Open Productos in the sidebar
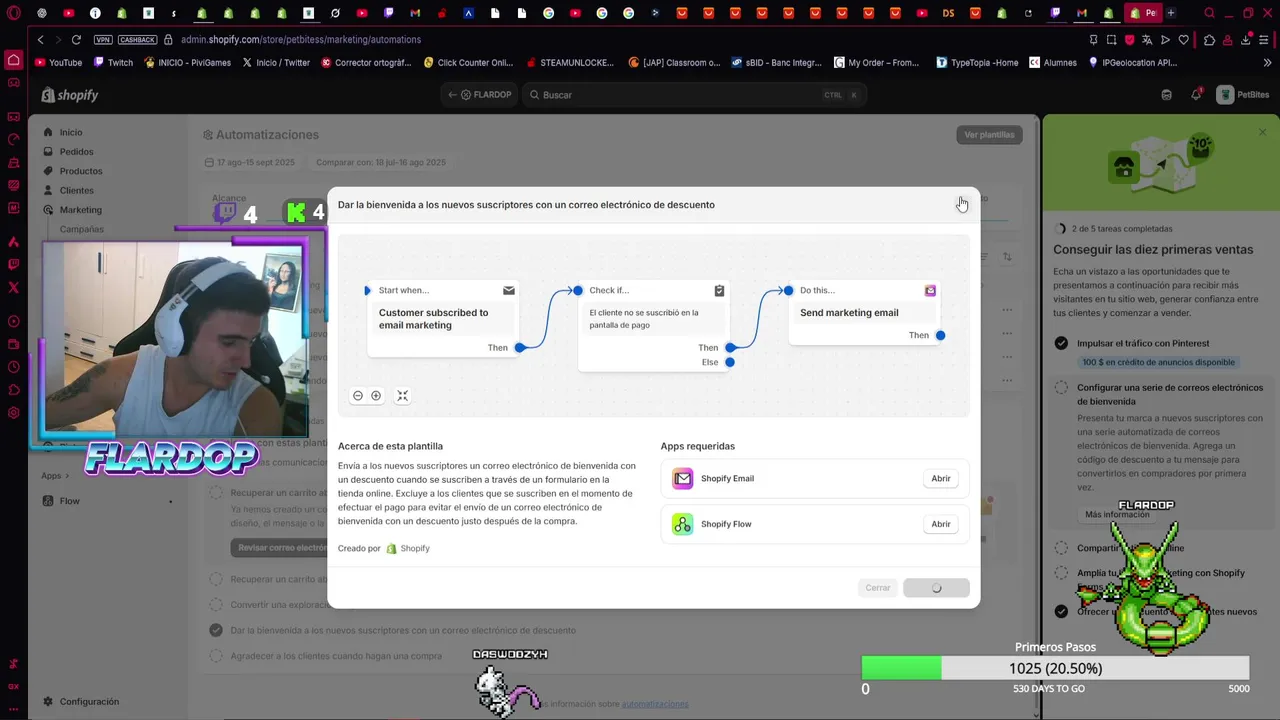The height and width of the screenshot is (720, 1280). click(x=80, y=171)
